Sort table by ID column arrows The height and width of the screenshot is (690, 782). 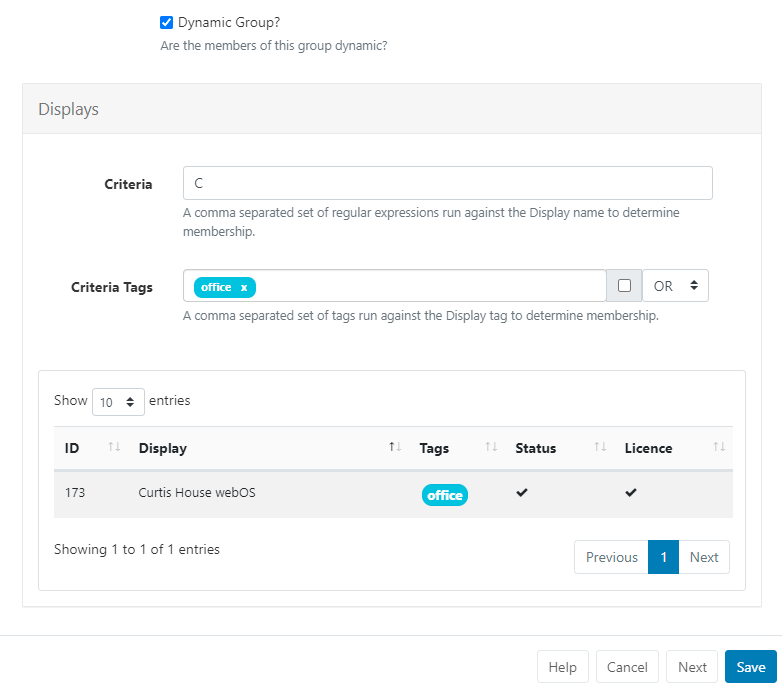click(113, 448)
